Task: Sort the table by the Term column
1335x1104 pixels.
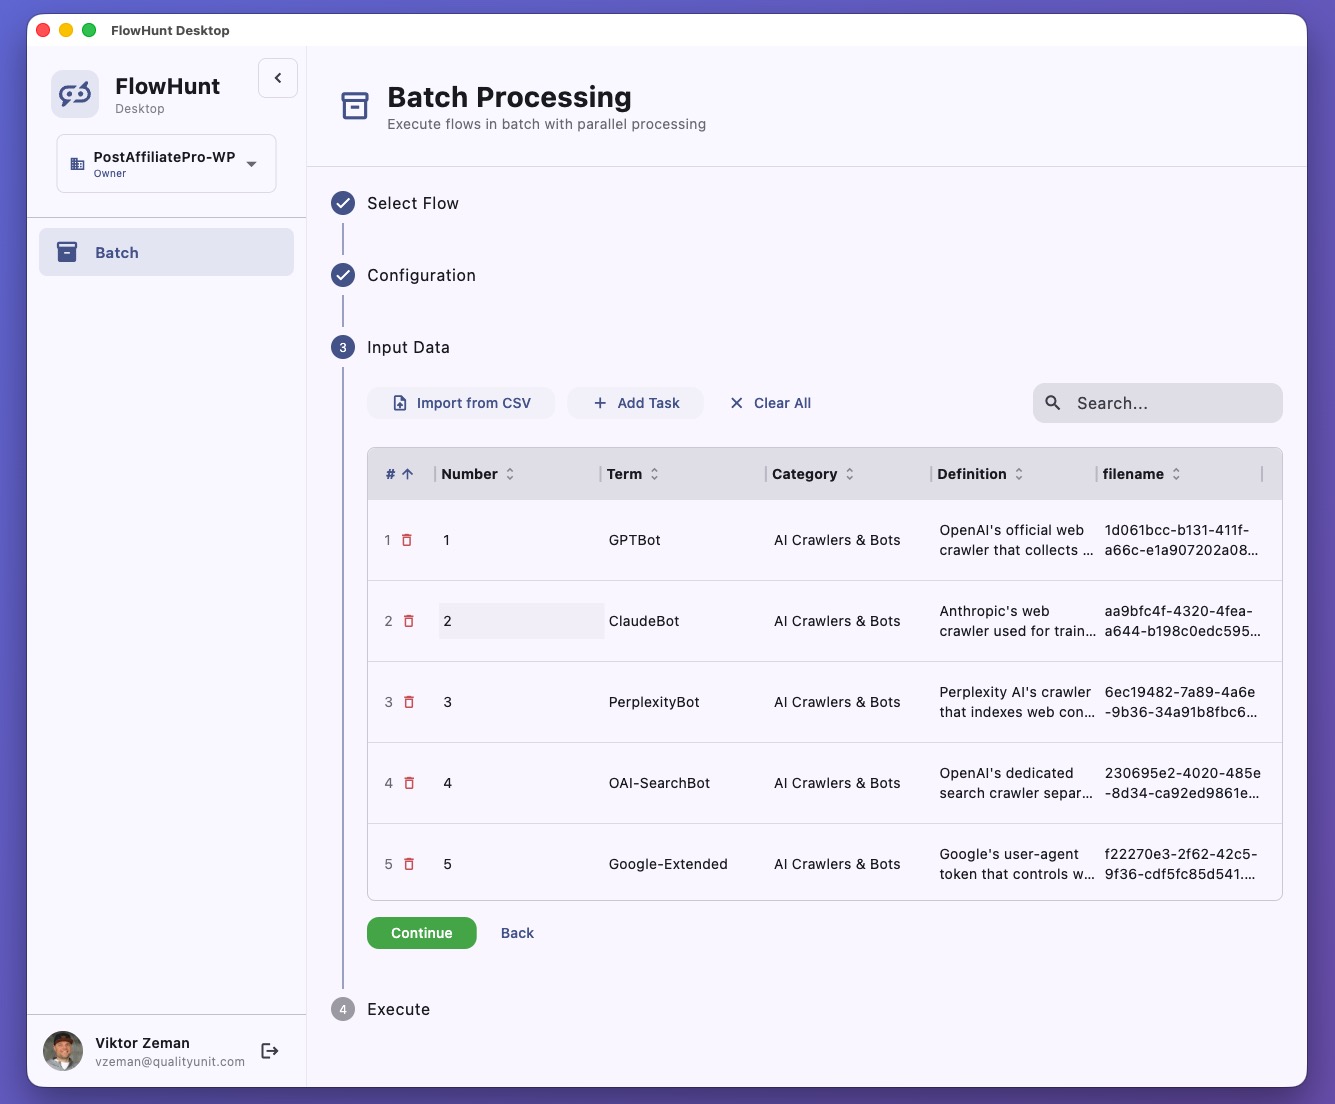Action: (655, 473)
